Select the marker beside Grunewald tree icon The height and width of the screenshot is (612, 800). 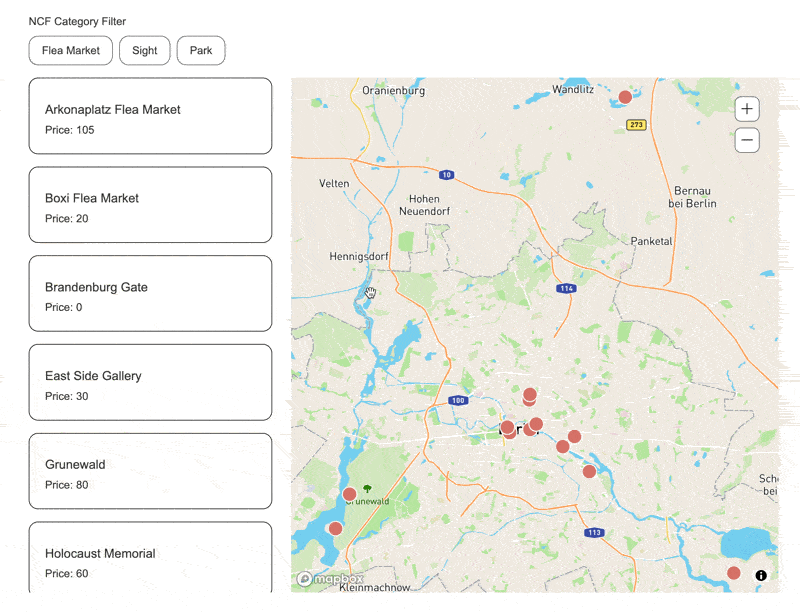(x=349, y=494)
